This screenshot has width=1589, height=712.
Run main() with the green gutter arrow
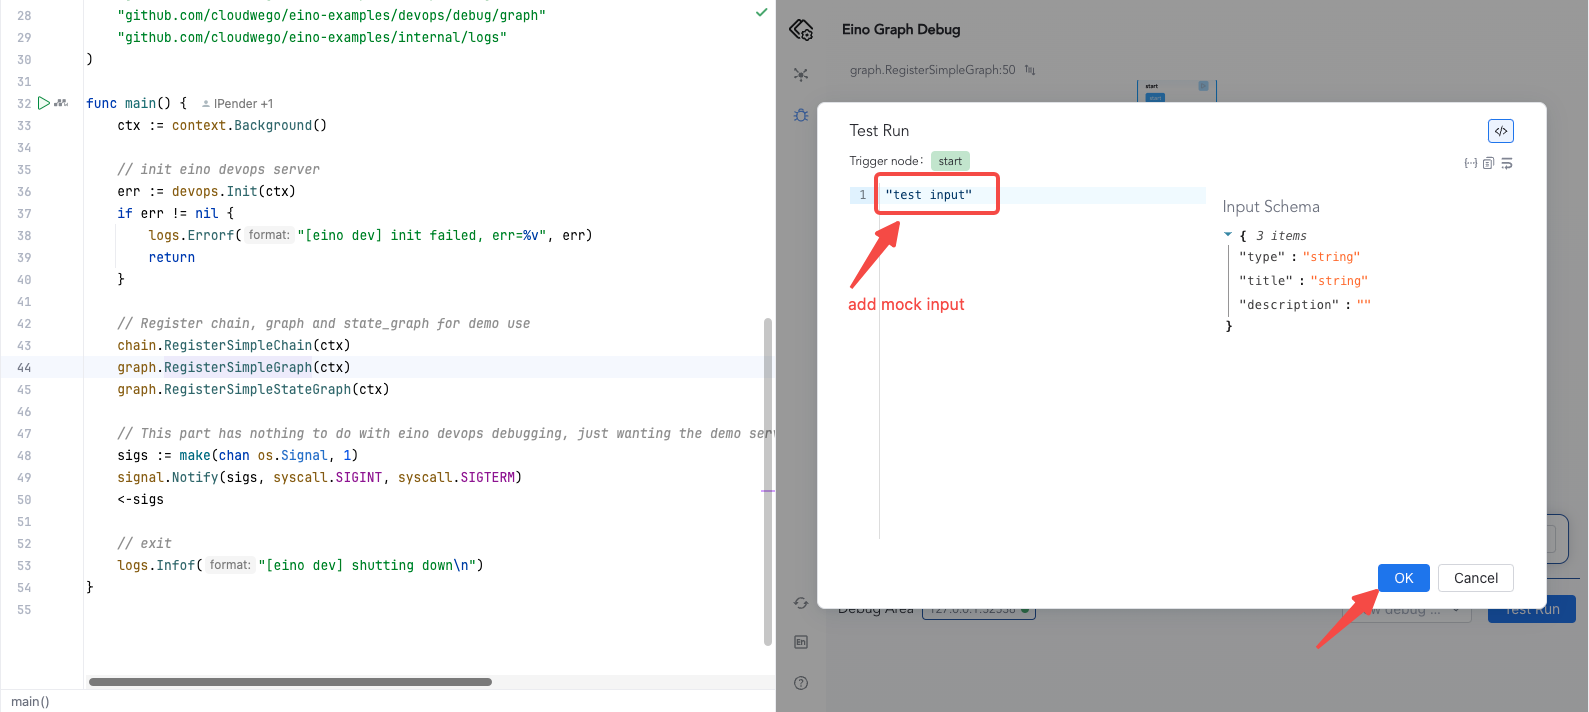(x=44, y=103)
